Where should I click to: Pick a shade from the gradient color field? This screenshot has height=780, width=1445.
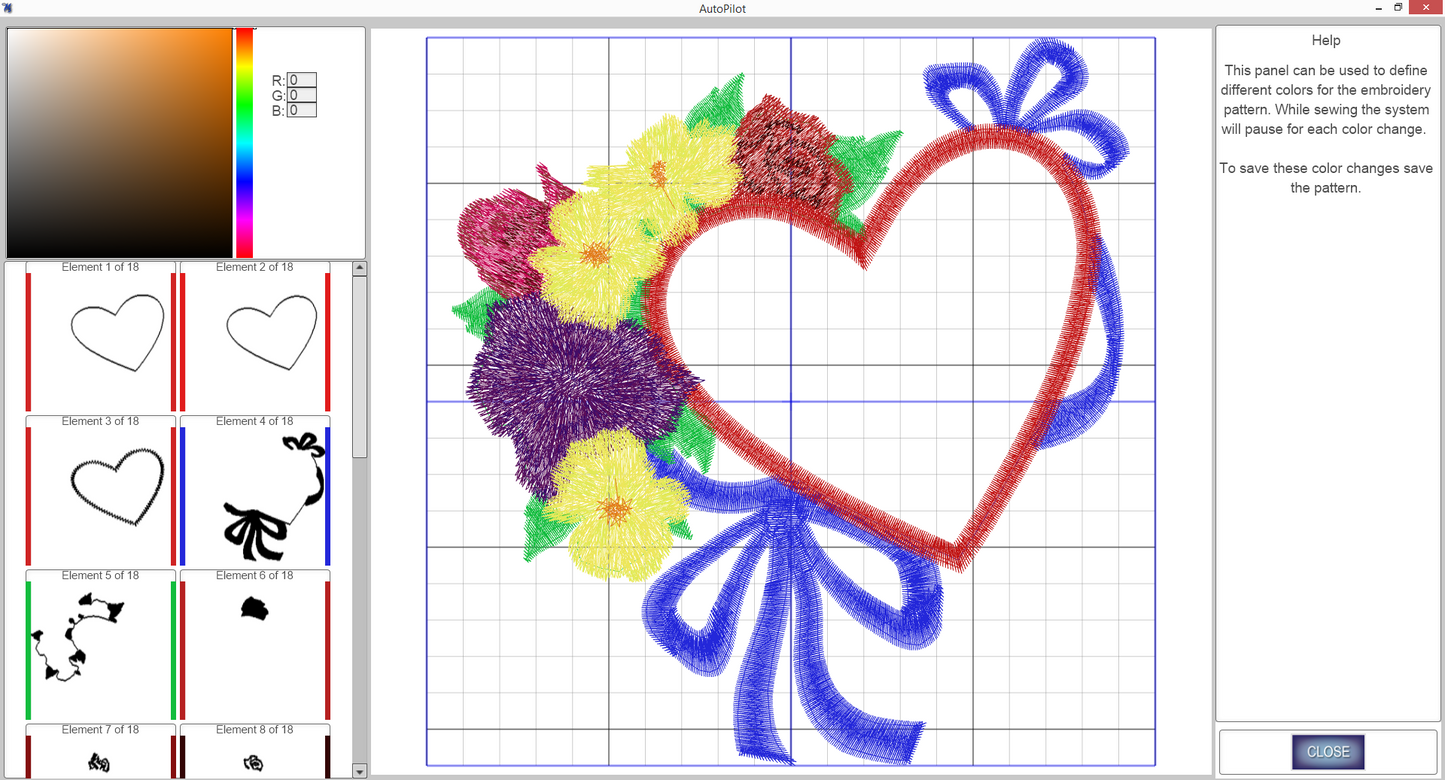(x=120, y=140)
